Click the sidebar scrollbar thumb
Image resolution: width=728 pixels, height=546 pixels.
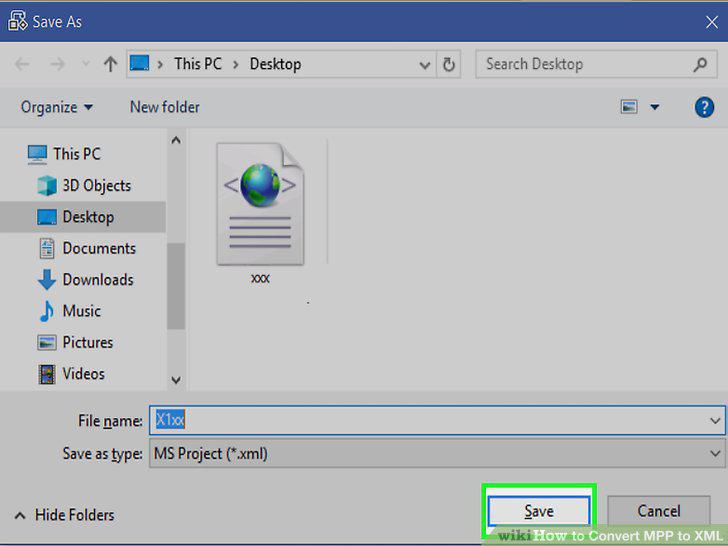[x=176, y=286]
